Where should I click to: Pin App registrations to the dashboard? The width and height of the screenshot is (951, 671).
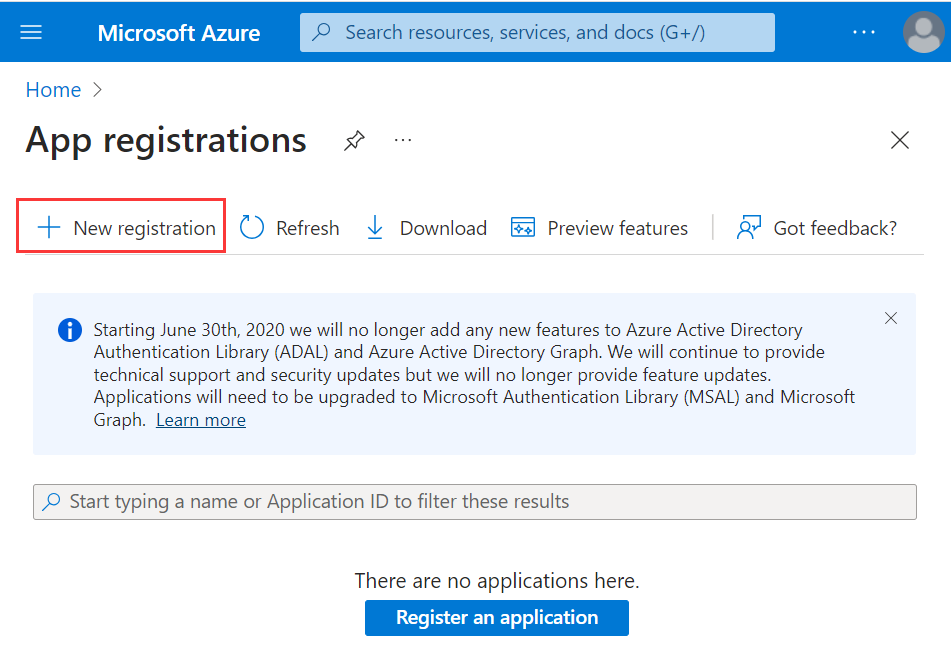point(354,141)
